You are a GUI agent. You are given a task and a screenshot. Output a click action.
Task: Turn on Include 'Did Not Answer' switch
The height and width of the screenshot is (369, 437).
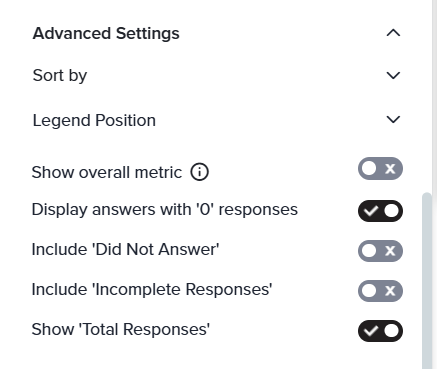coord(380,251)
